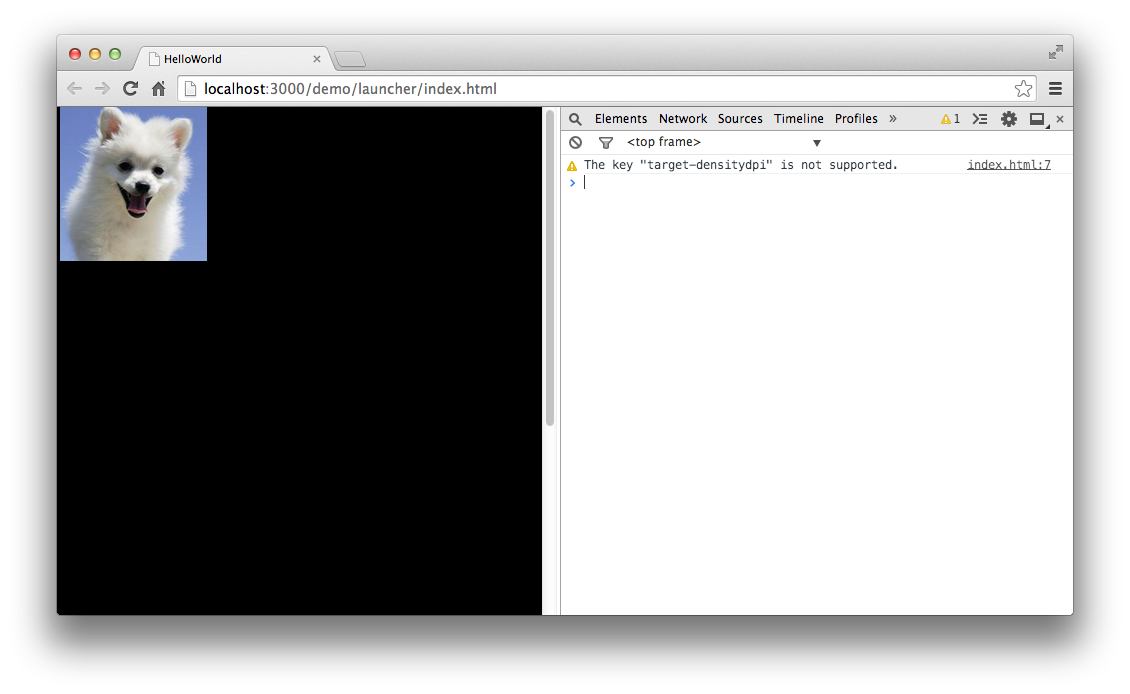Switch to the Network panel

coord(682,119)
